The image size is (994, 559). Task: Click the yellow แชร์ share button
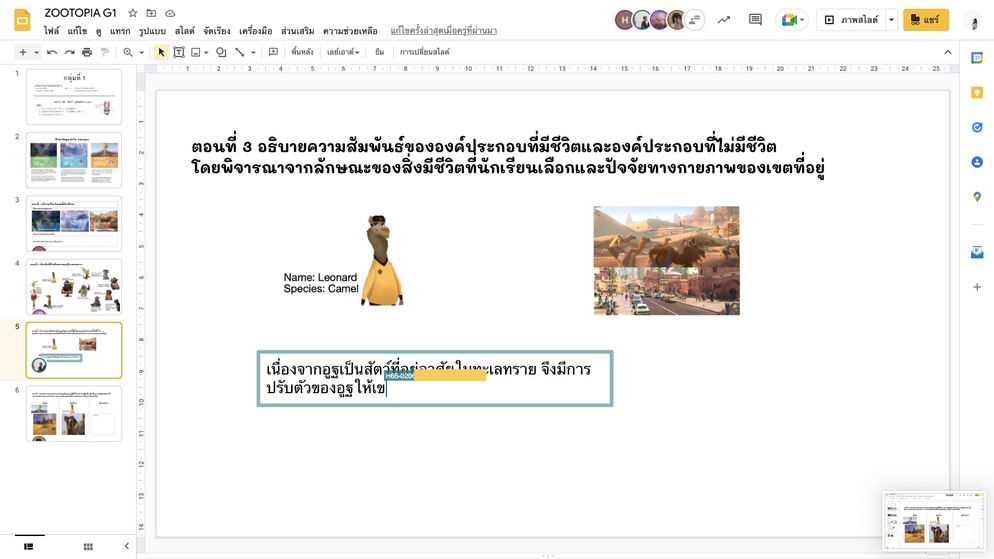(x=926, y=20)
